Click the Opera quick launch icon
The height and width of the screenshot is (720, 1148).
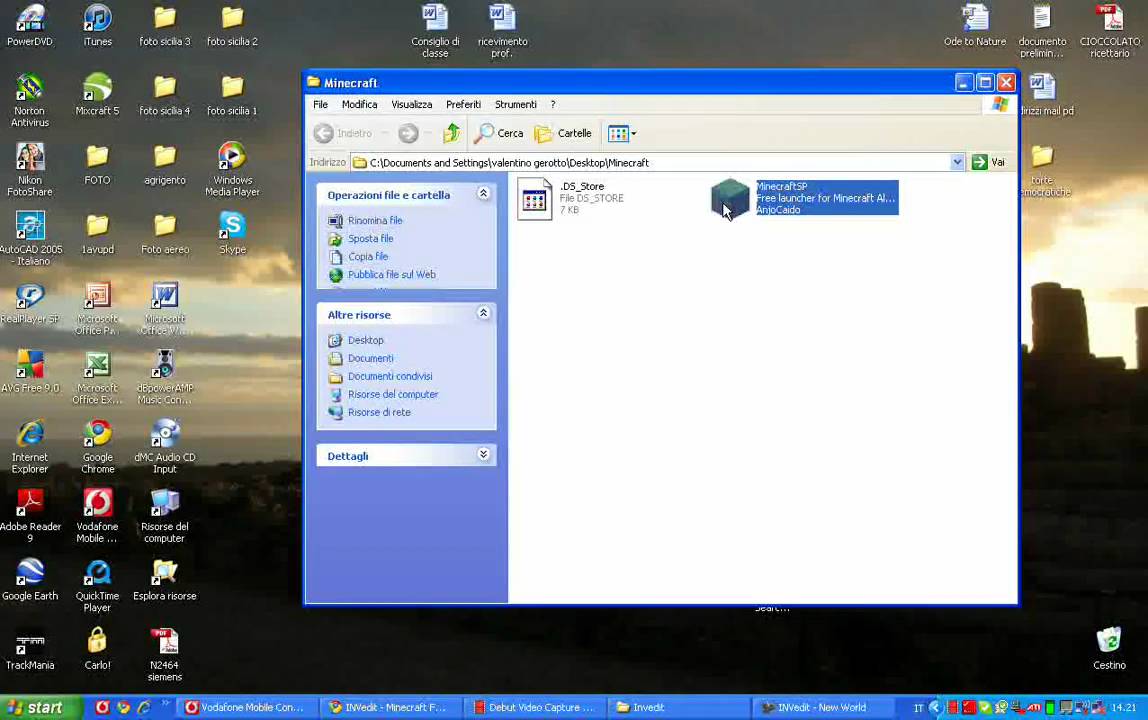point(102,708)
